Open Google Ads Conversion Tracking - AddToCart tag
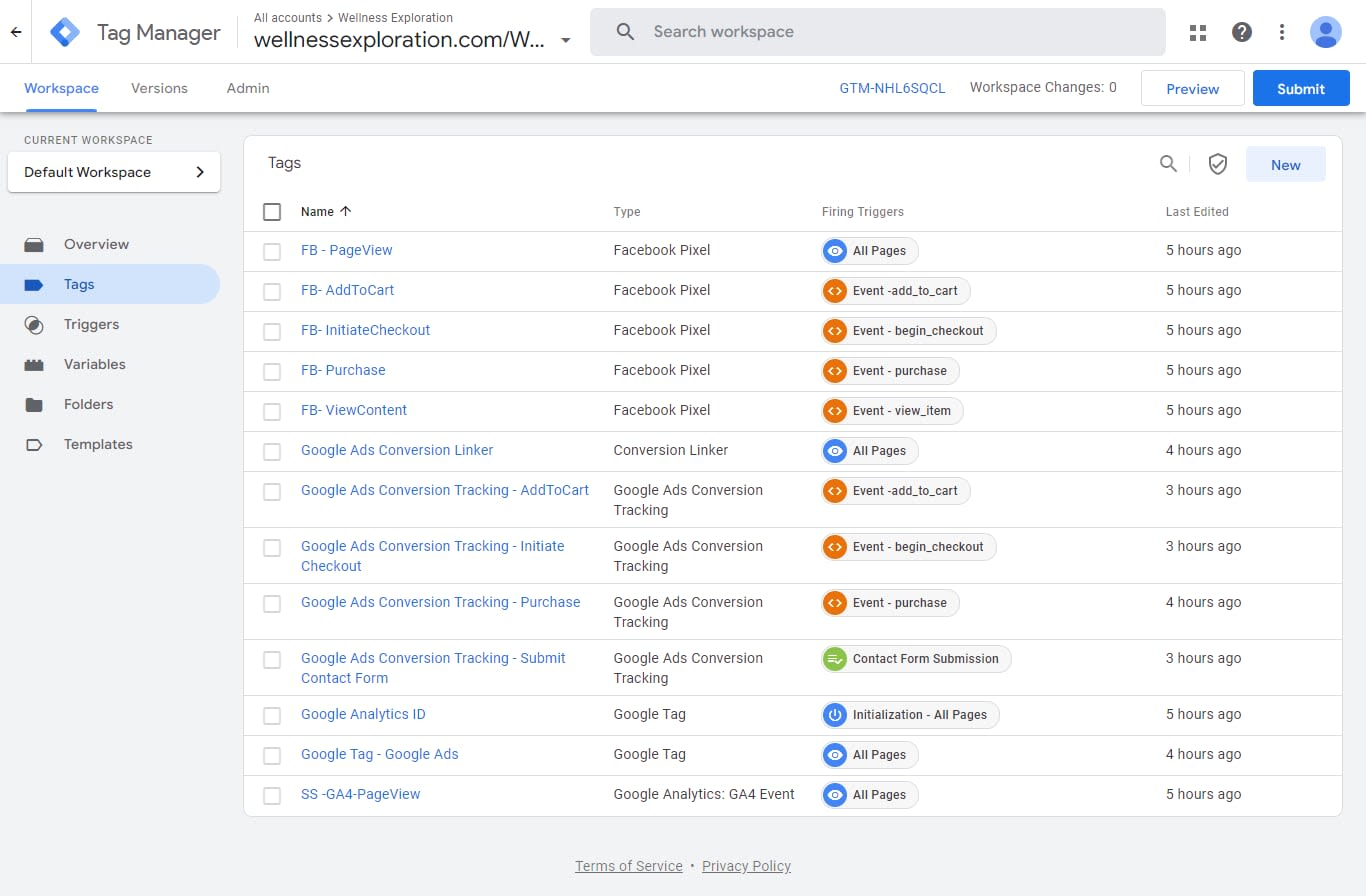This screenshot has height=896, width=1366. click(x=445, y=490)
